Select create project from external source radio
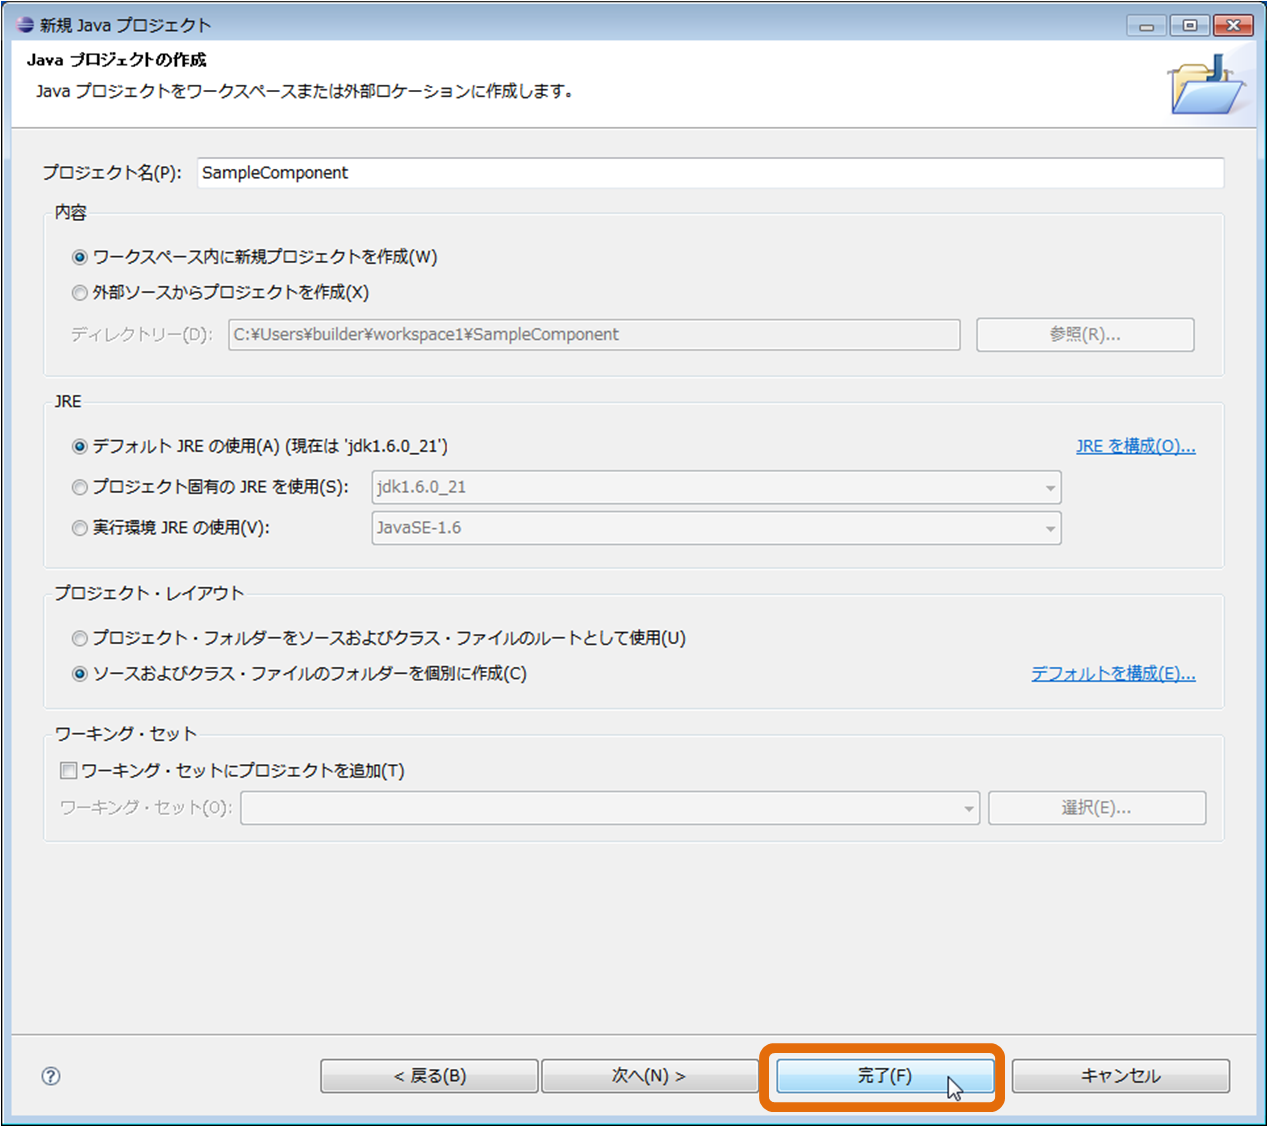 [79, 293]
